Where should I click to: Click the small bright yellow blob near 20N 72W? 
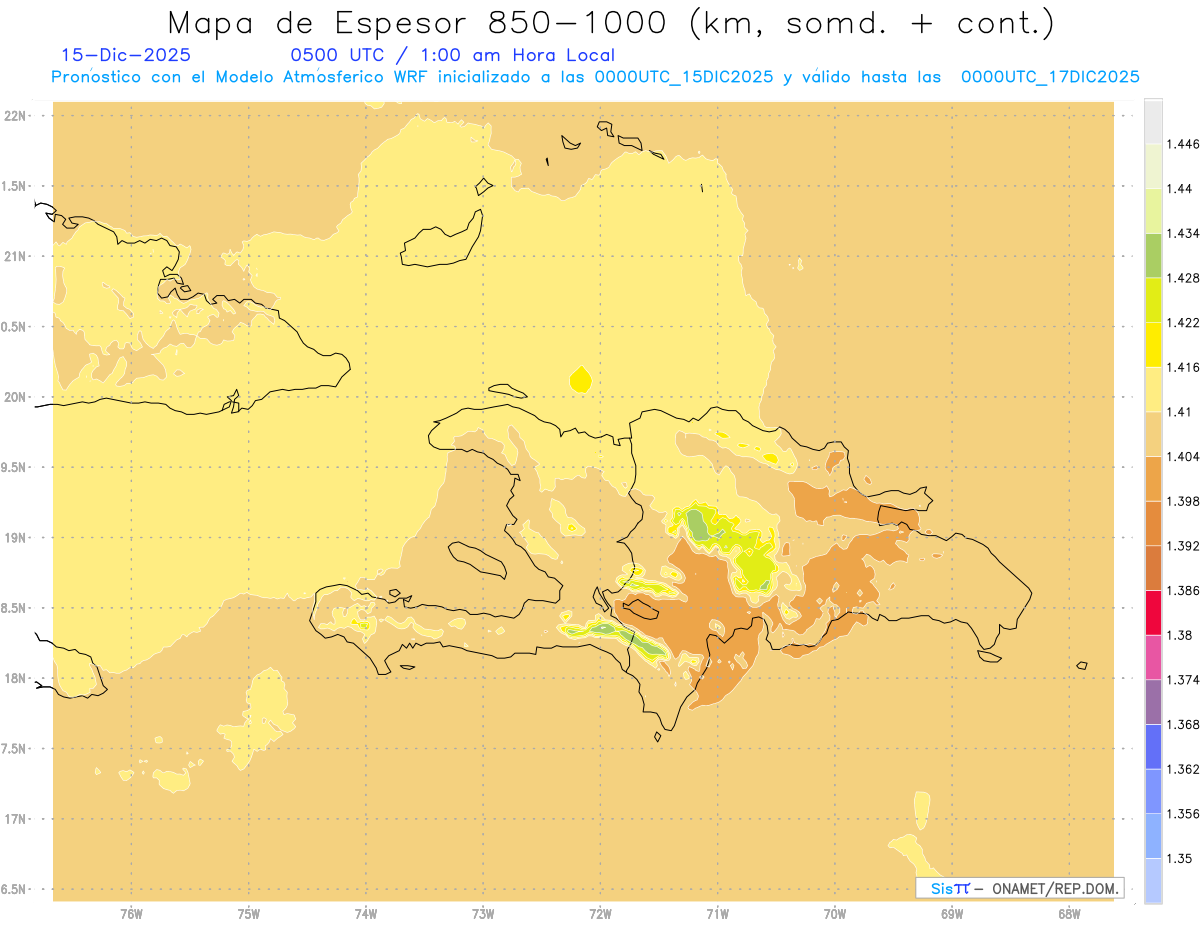point(580,379)
